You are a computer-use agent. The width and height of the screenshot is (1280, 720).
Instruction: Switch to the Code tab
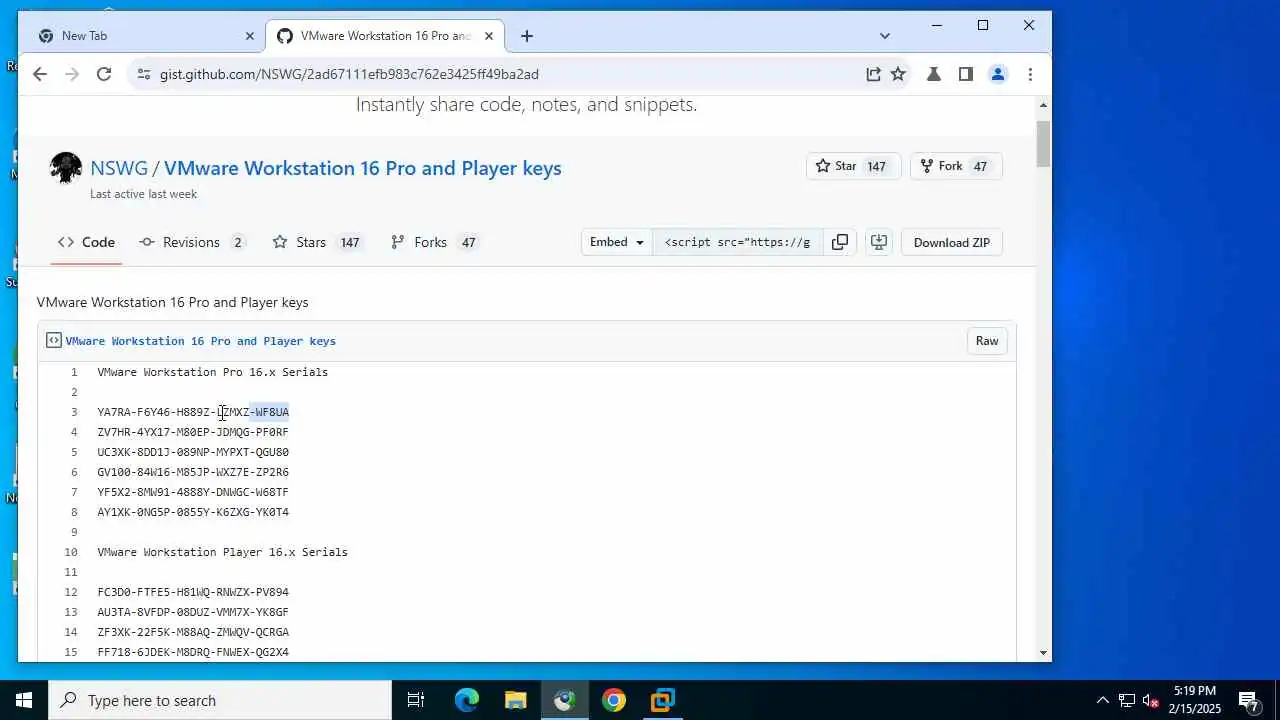86,242
